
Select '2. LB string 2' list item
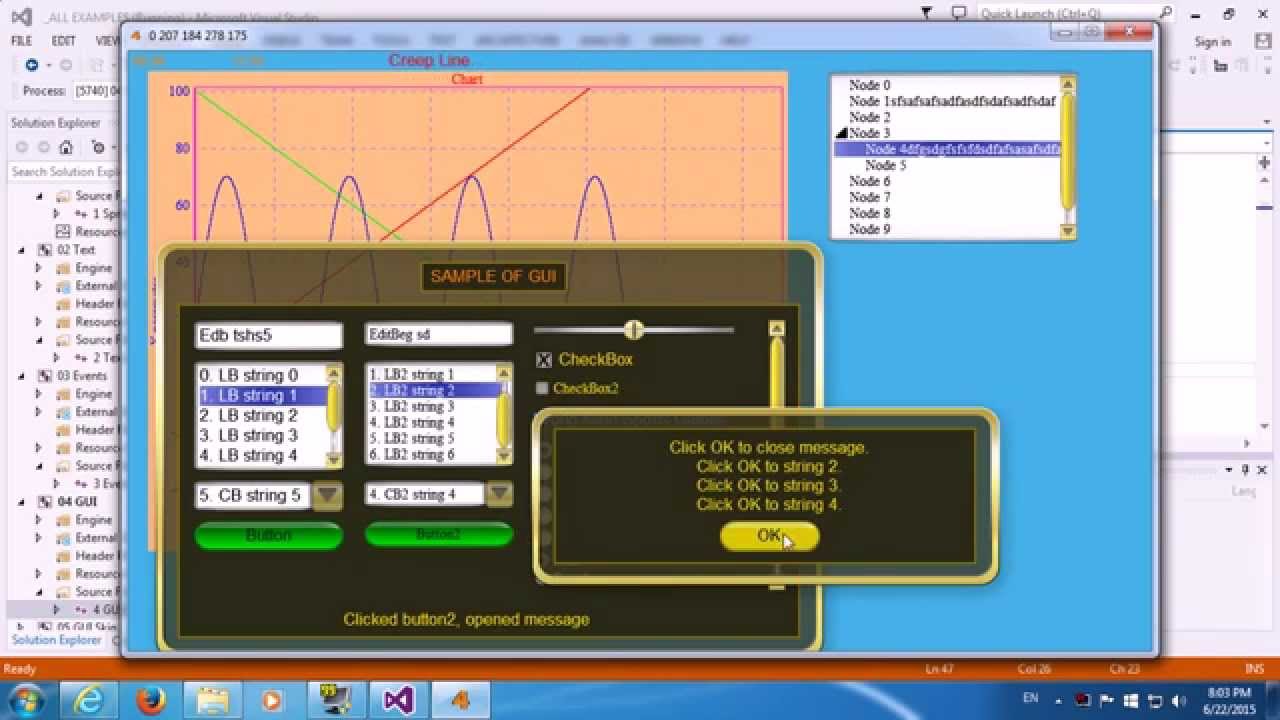click(262, 415)
